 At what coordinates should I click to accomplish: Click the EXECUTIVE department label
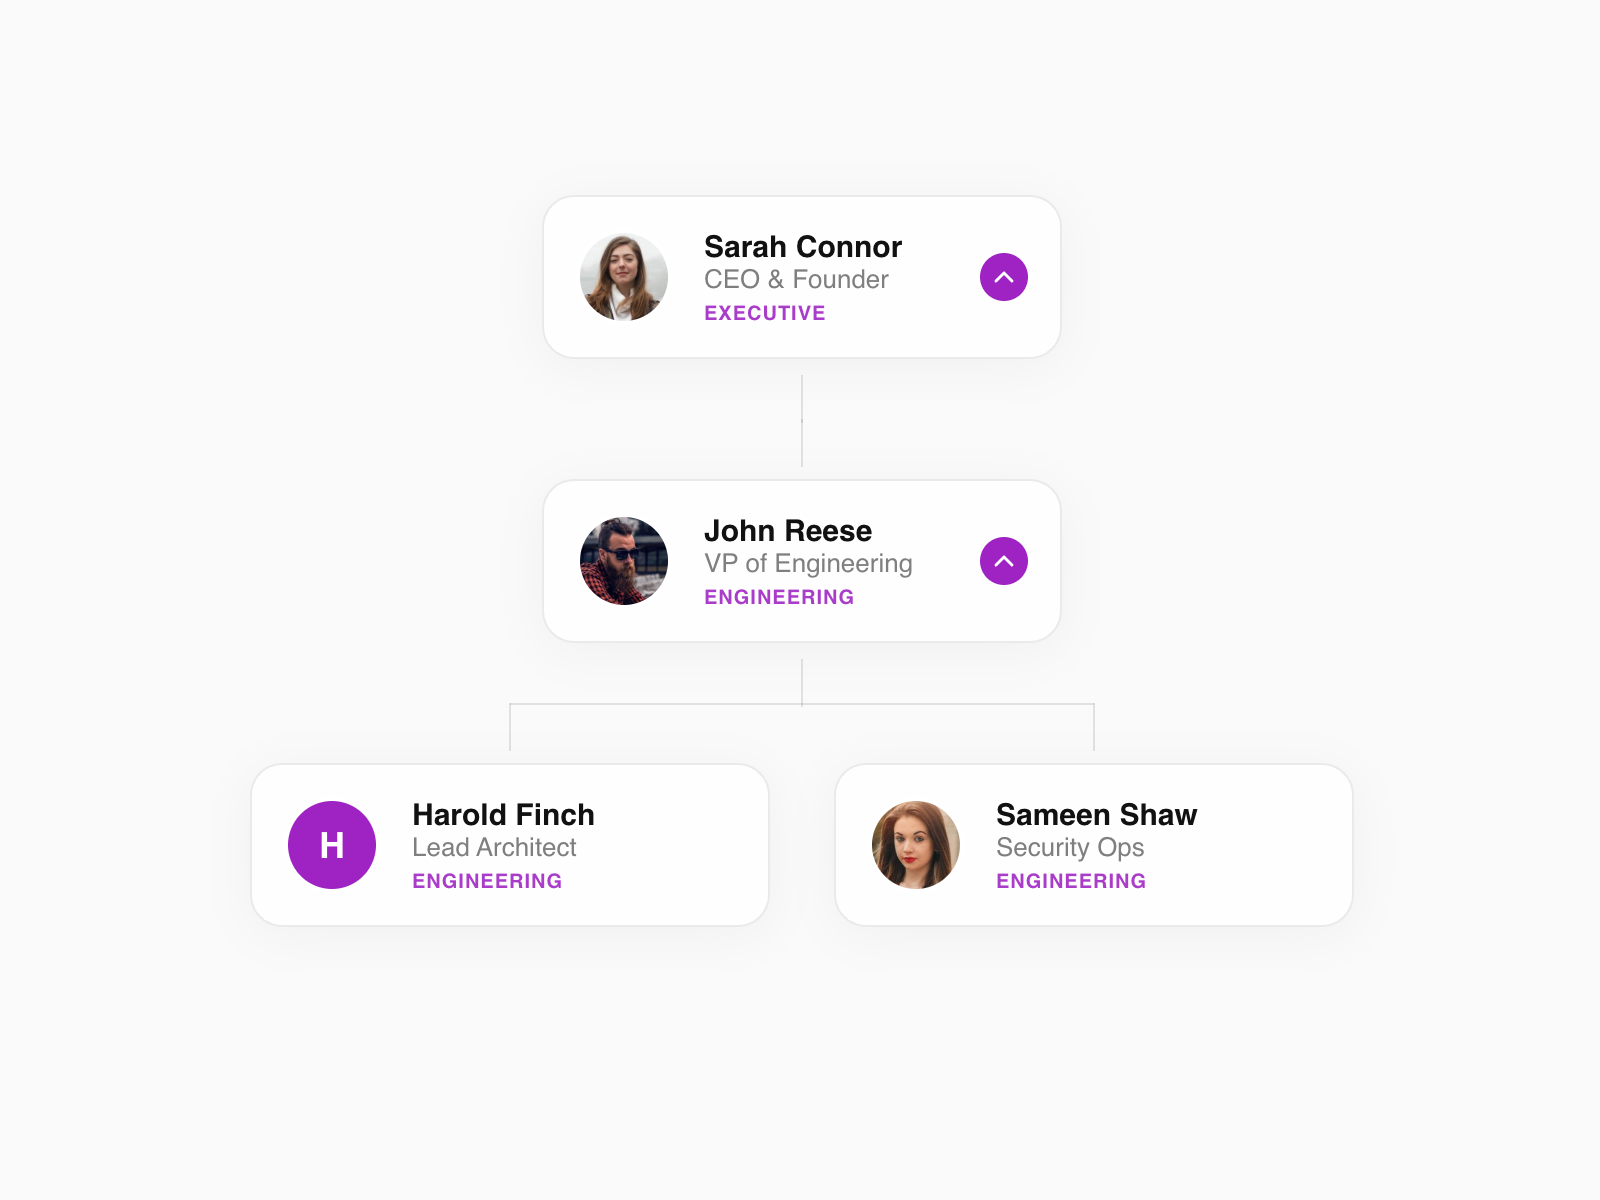[764, 313]
